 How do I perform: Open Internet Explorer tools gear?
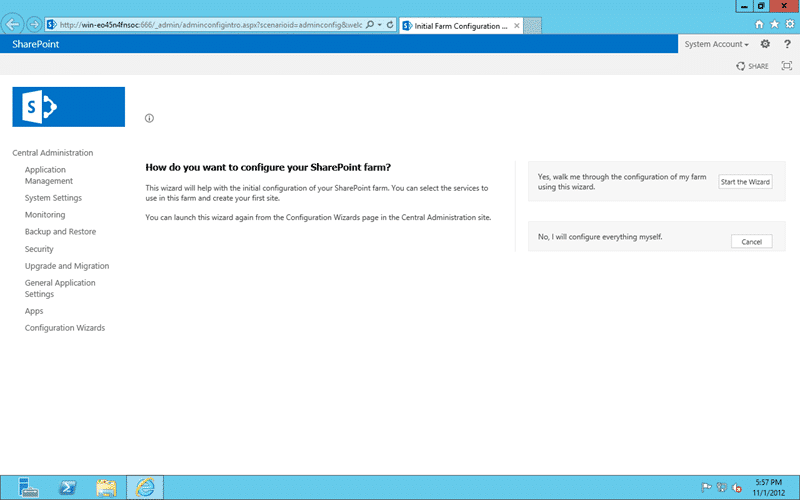(x=790, y=24)
